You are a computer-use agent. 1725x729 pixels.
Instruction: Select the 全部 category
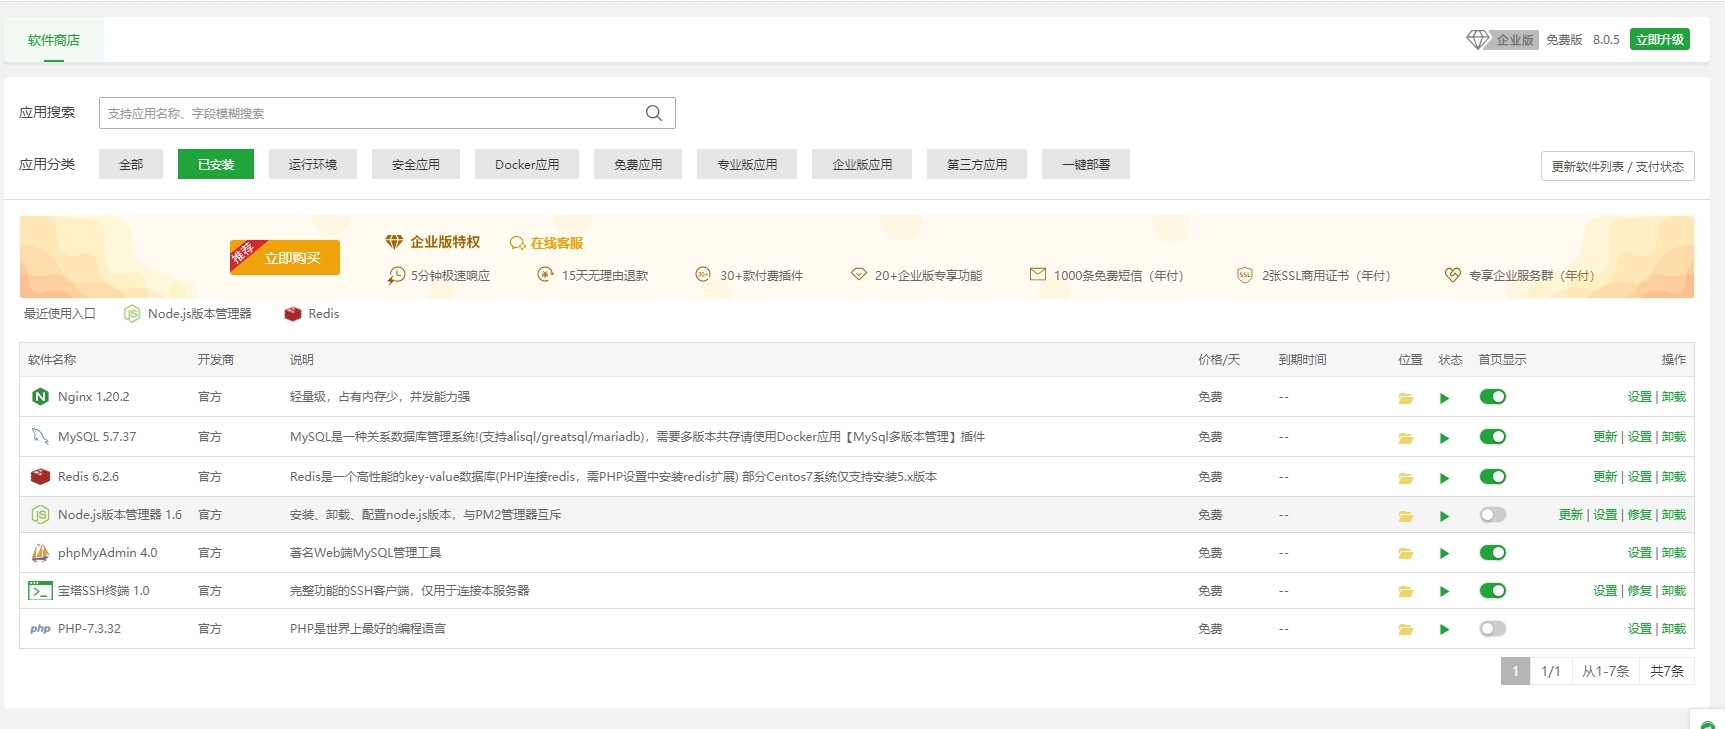pyautogui.click(x=131, y=164)
